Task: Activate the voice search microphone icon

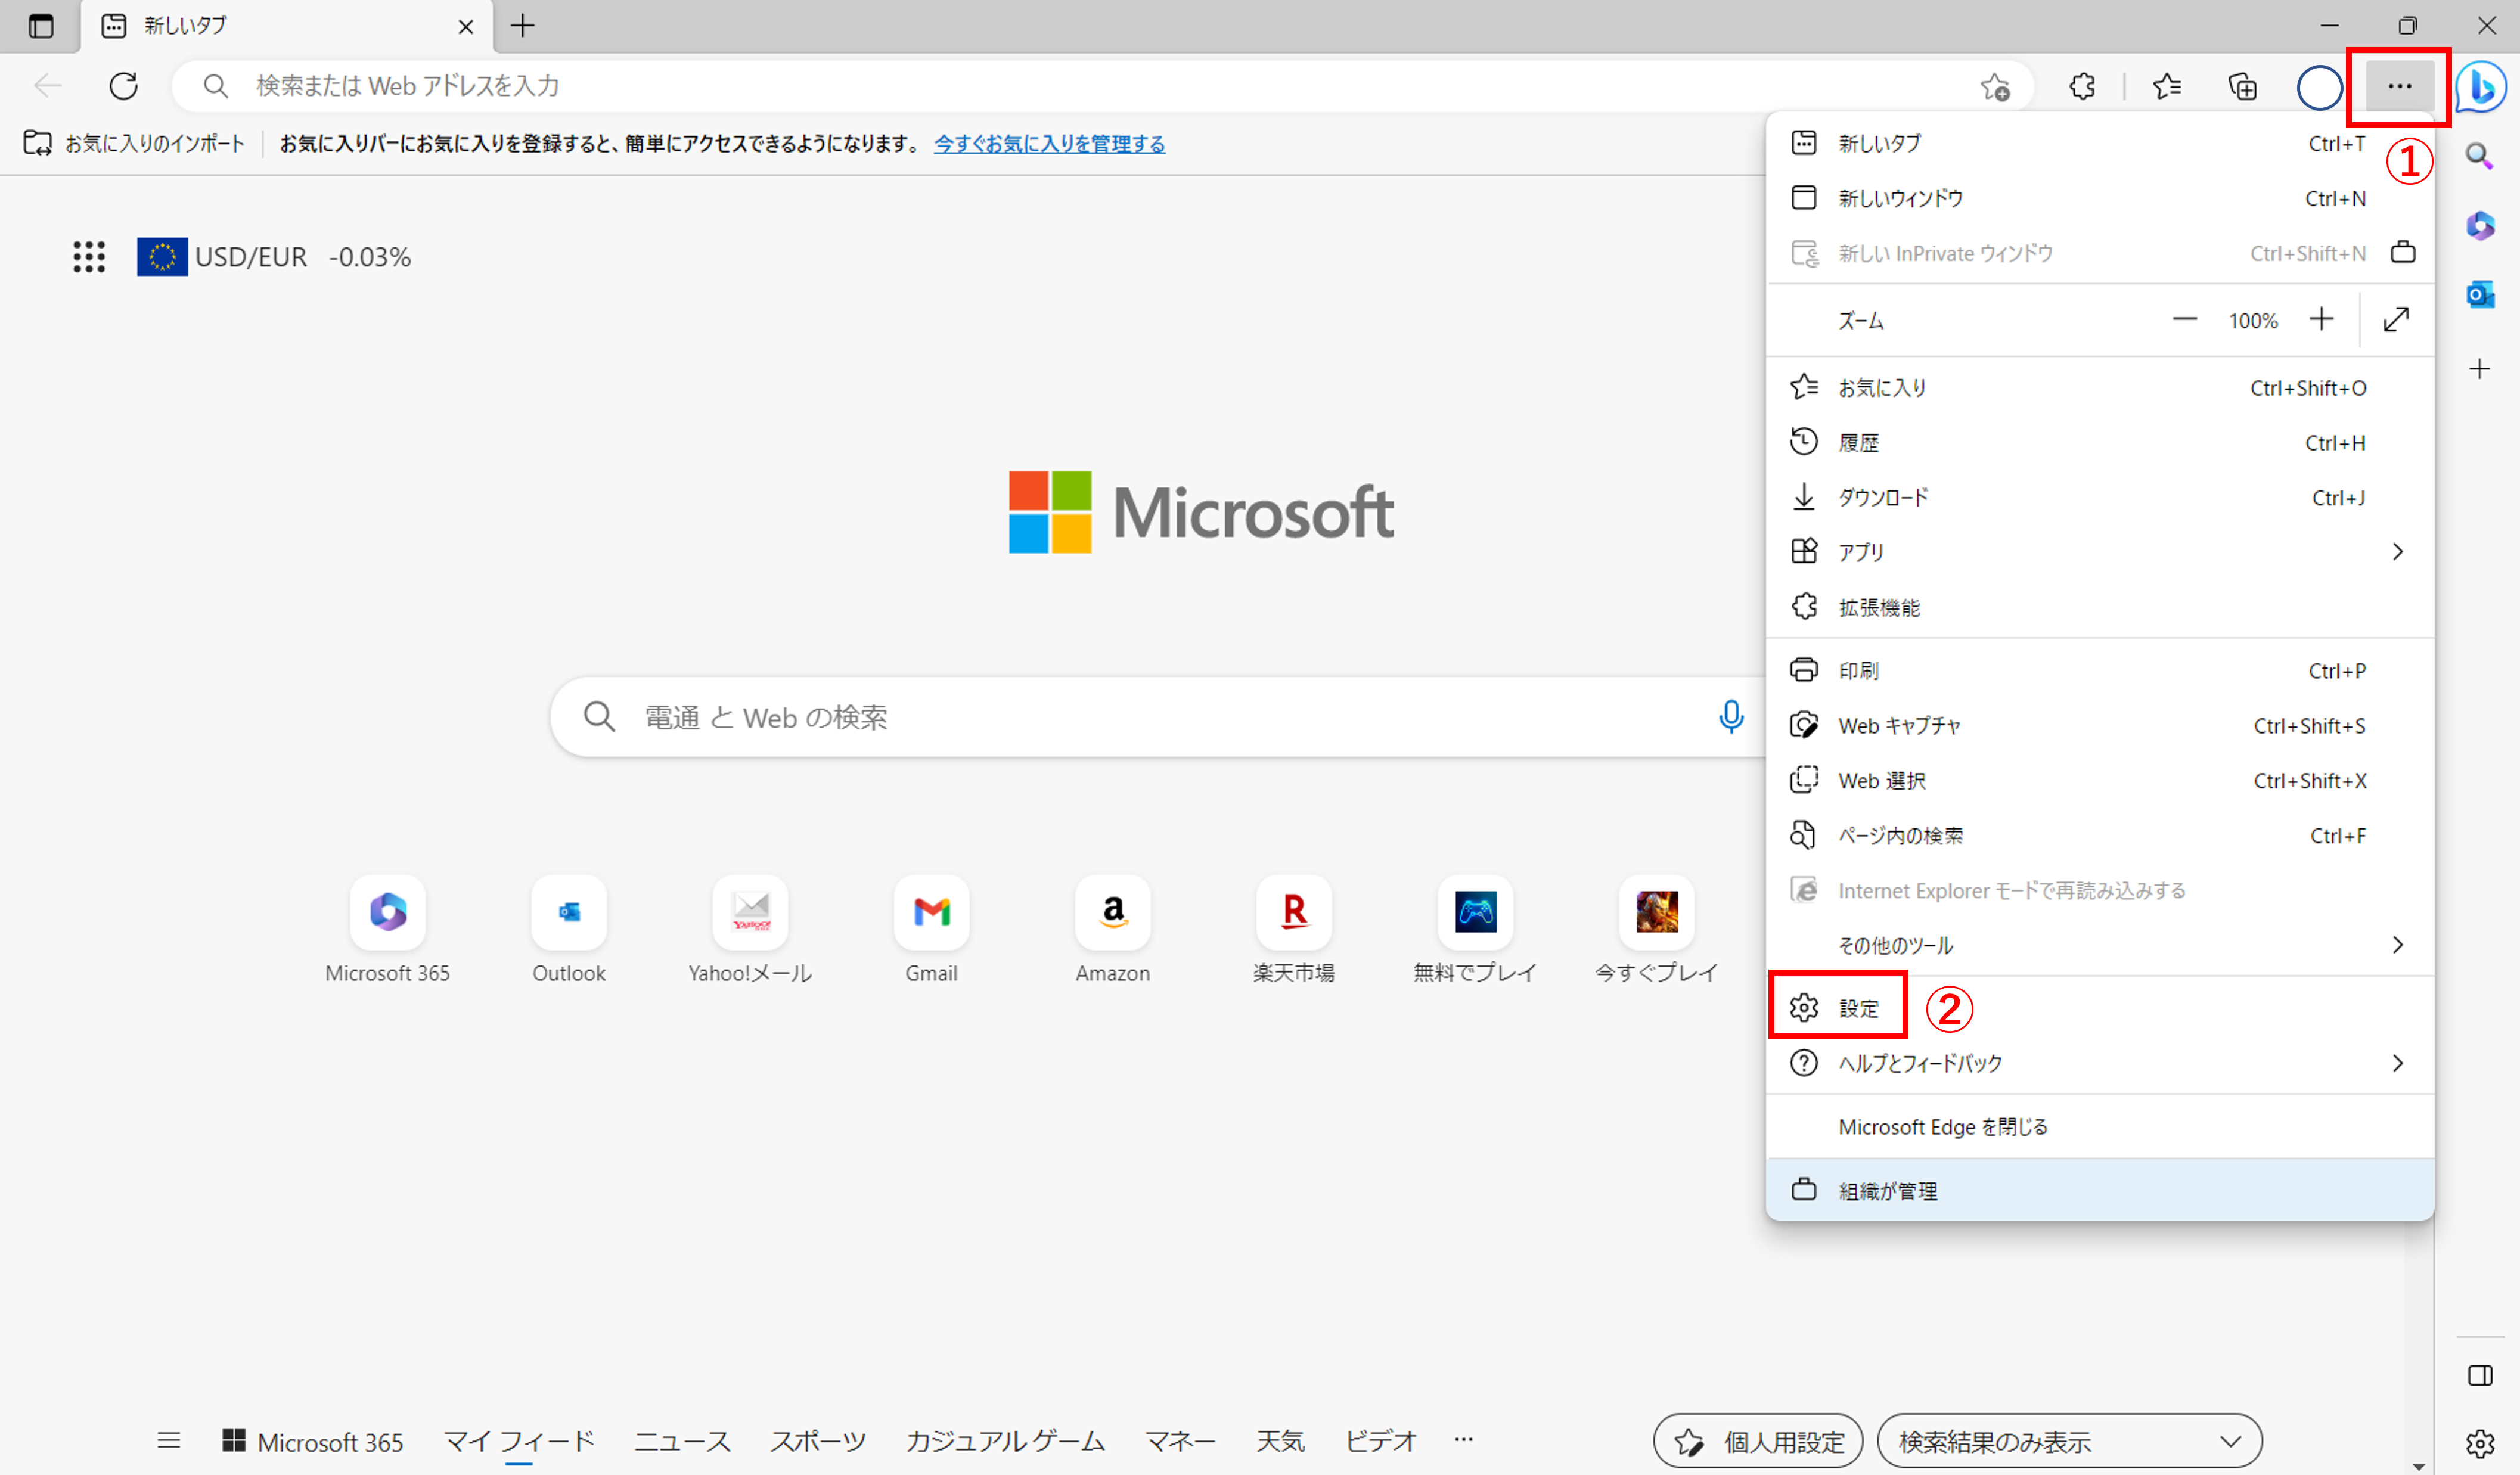Action: 1731,717
